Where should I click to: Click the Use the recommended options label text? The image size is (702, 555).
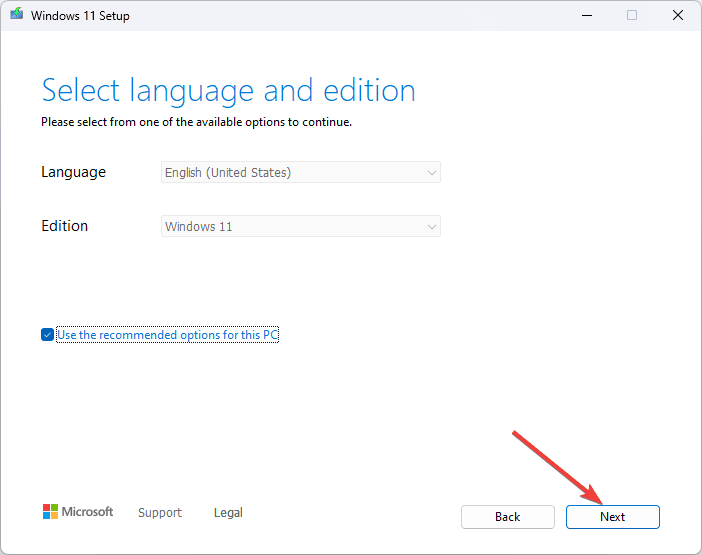pos(168,335)
